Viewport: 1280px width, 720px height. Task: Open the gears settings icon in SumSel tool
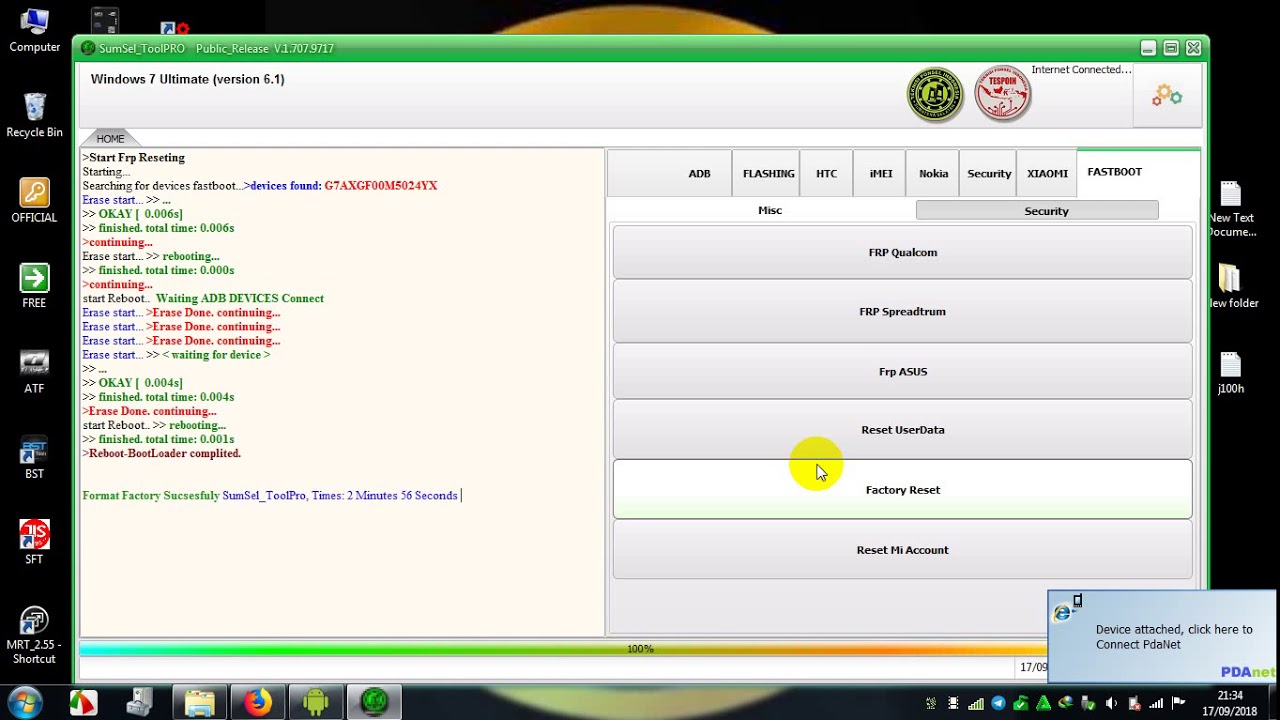tap(1167, 96)
